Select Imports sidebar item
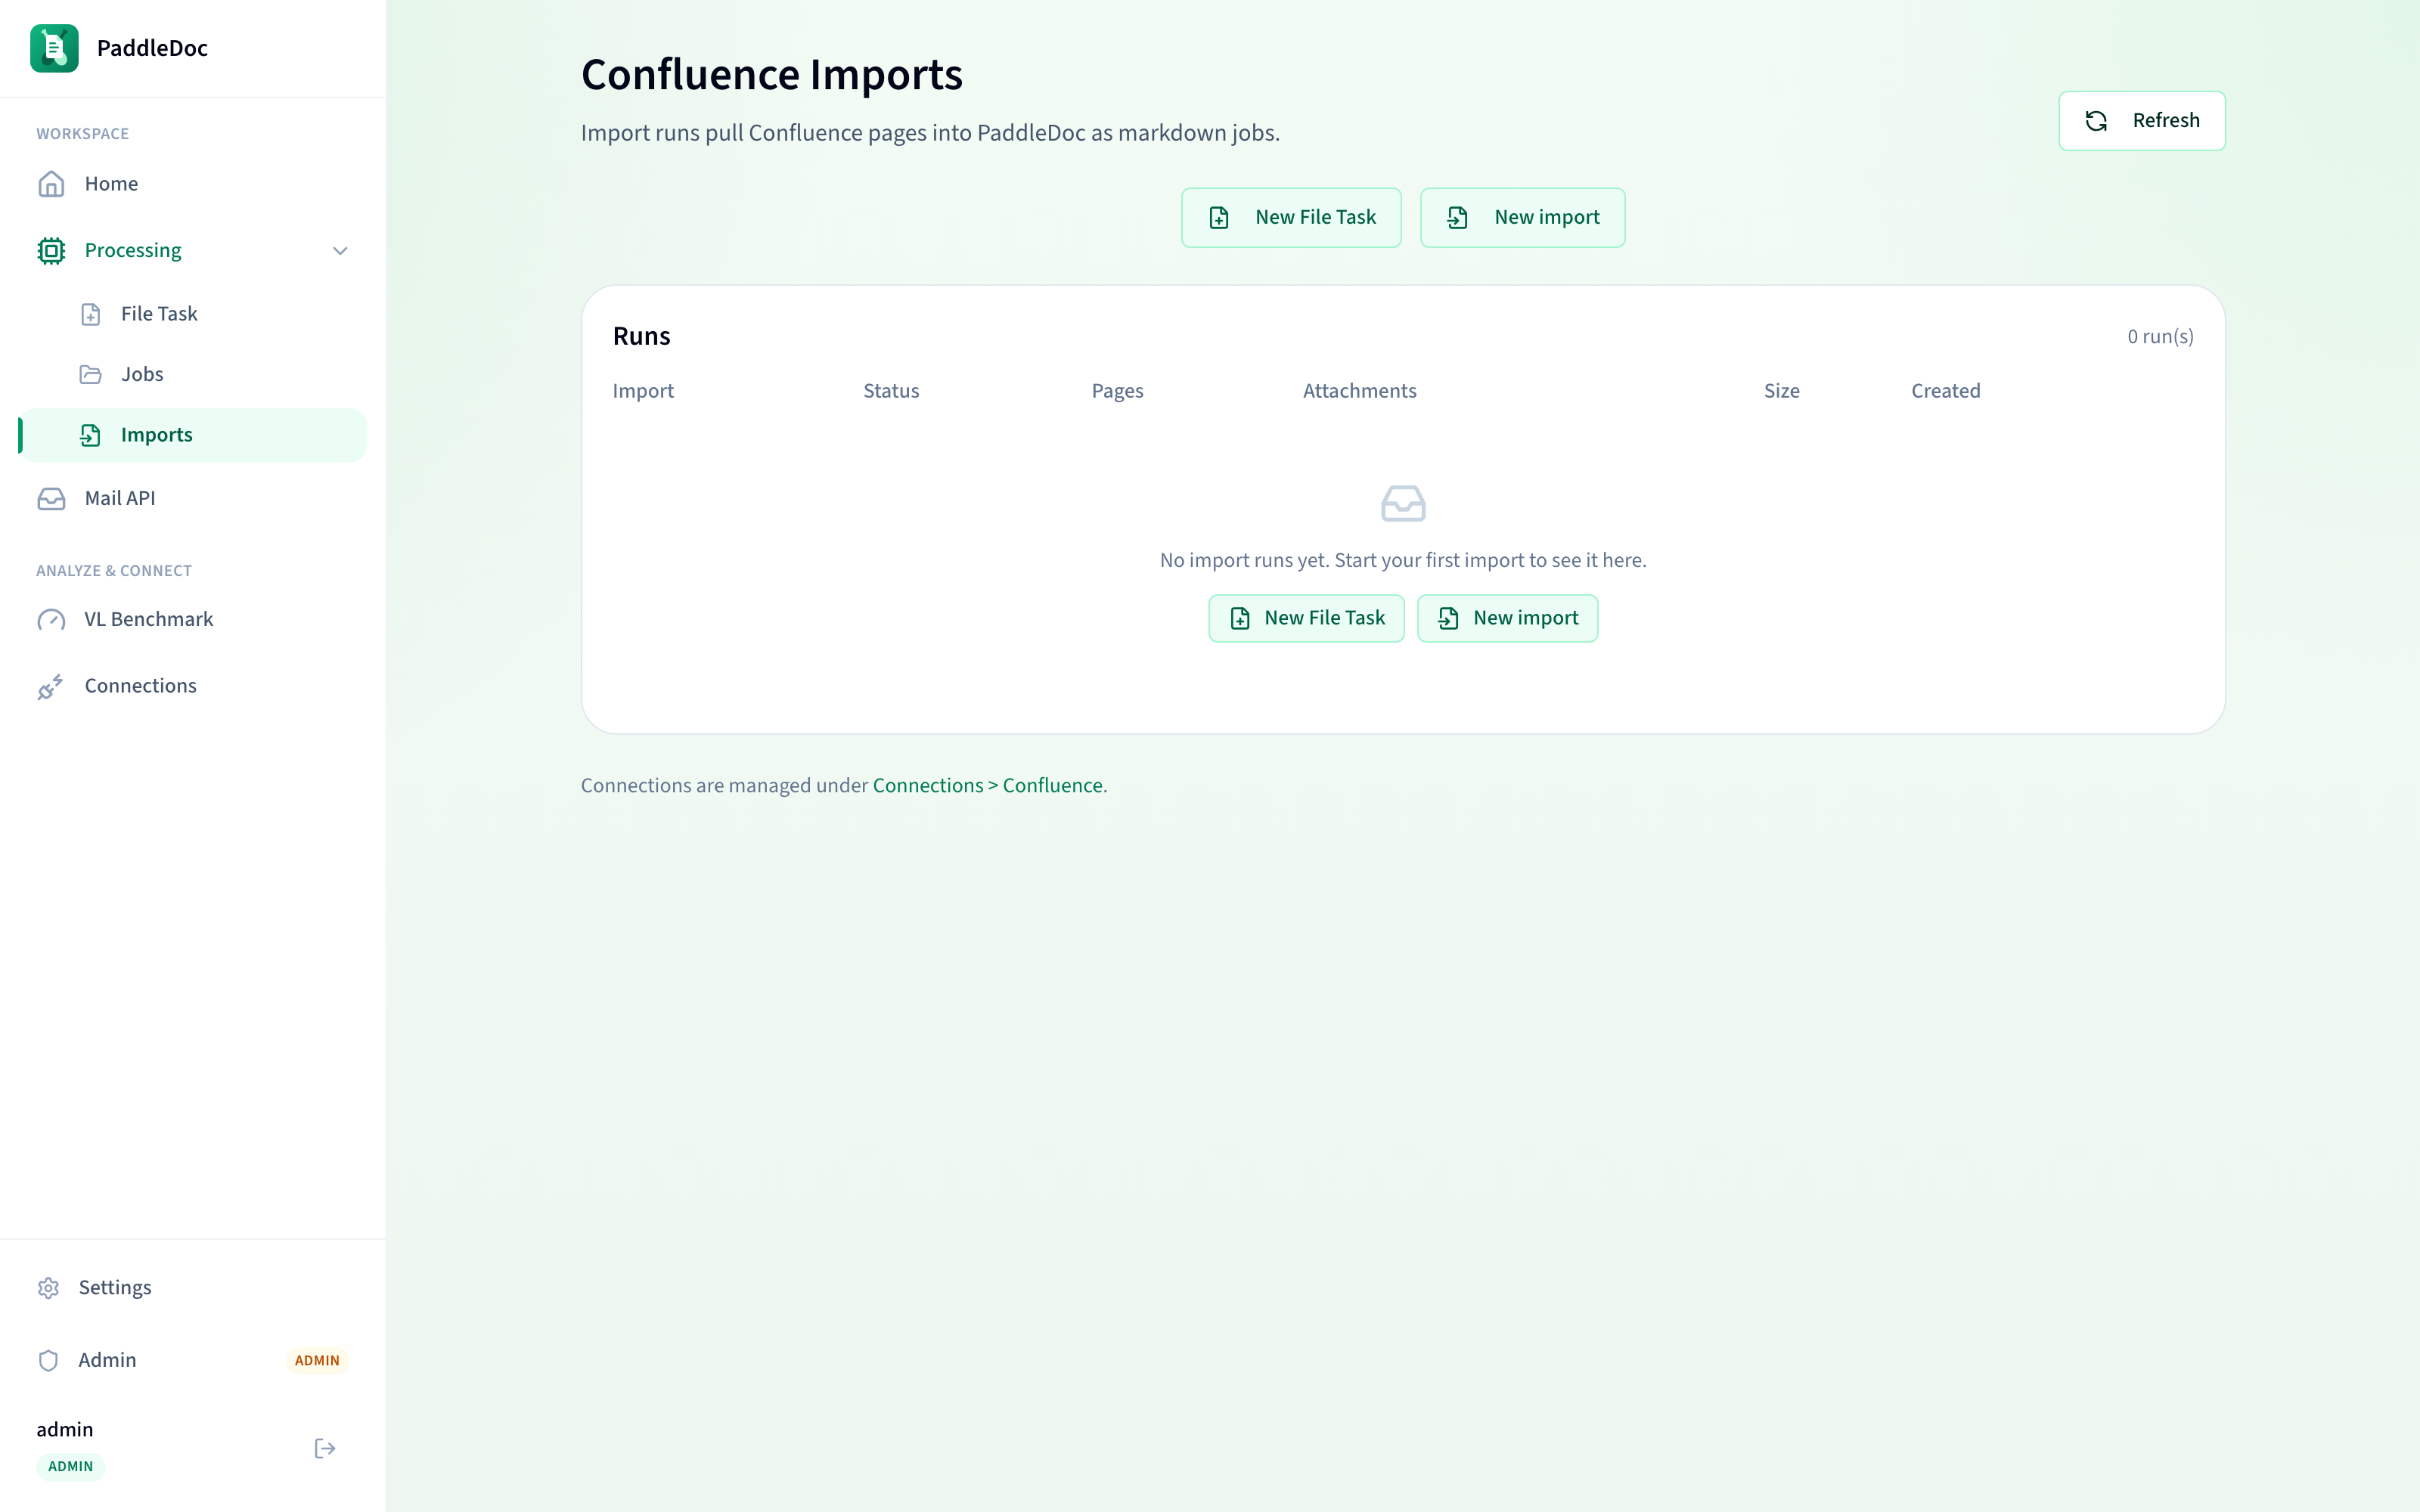Screen dimensions: 2420x1512 (x=192, y=435)
